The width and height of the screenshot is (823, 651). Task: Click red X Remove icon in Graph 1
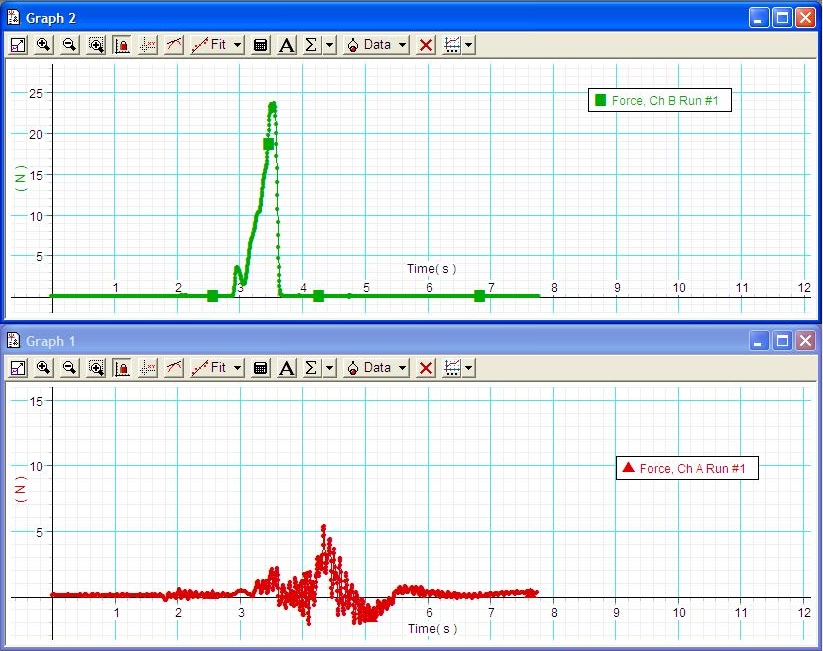pos(426,368)
